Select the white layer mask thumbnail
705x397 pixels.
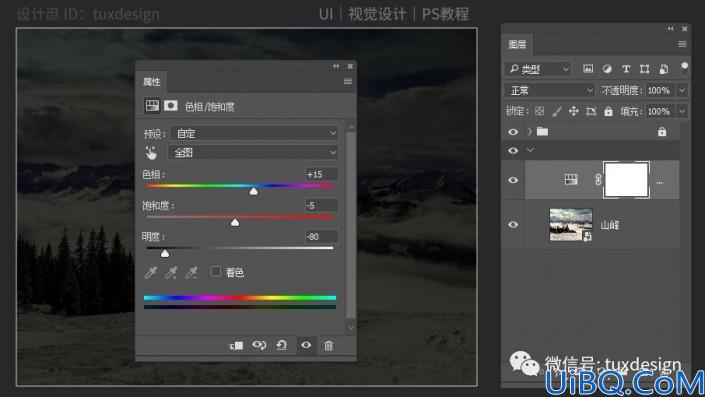click(626, 180)
